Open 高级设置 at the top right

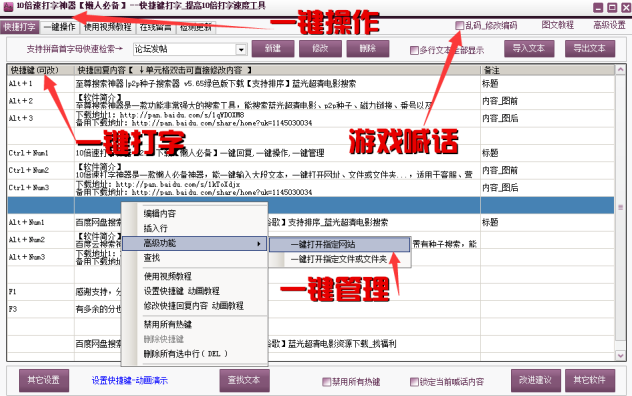coord(609,25)
